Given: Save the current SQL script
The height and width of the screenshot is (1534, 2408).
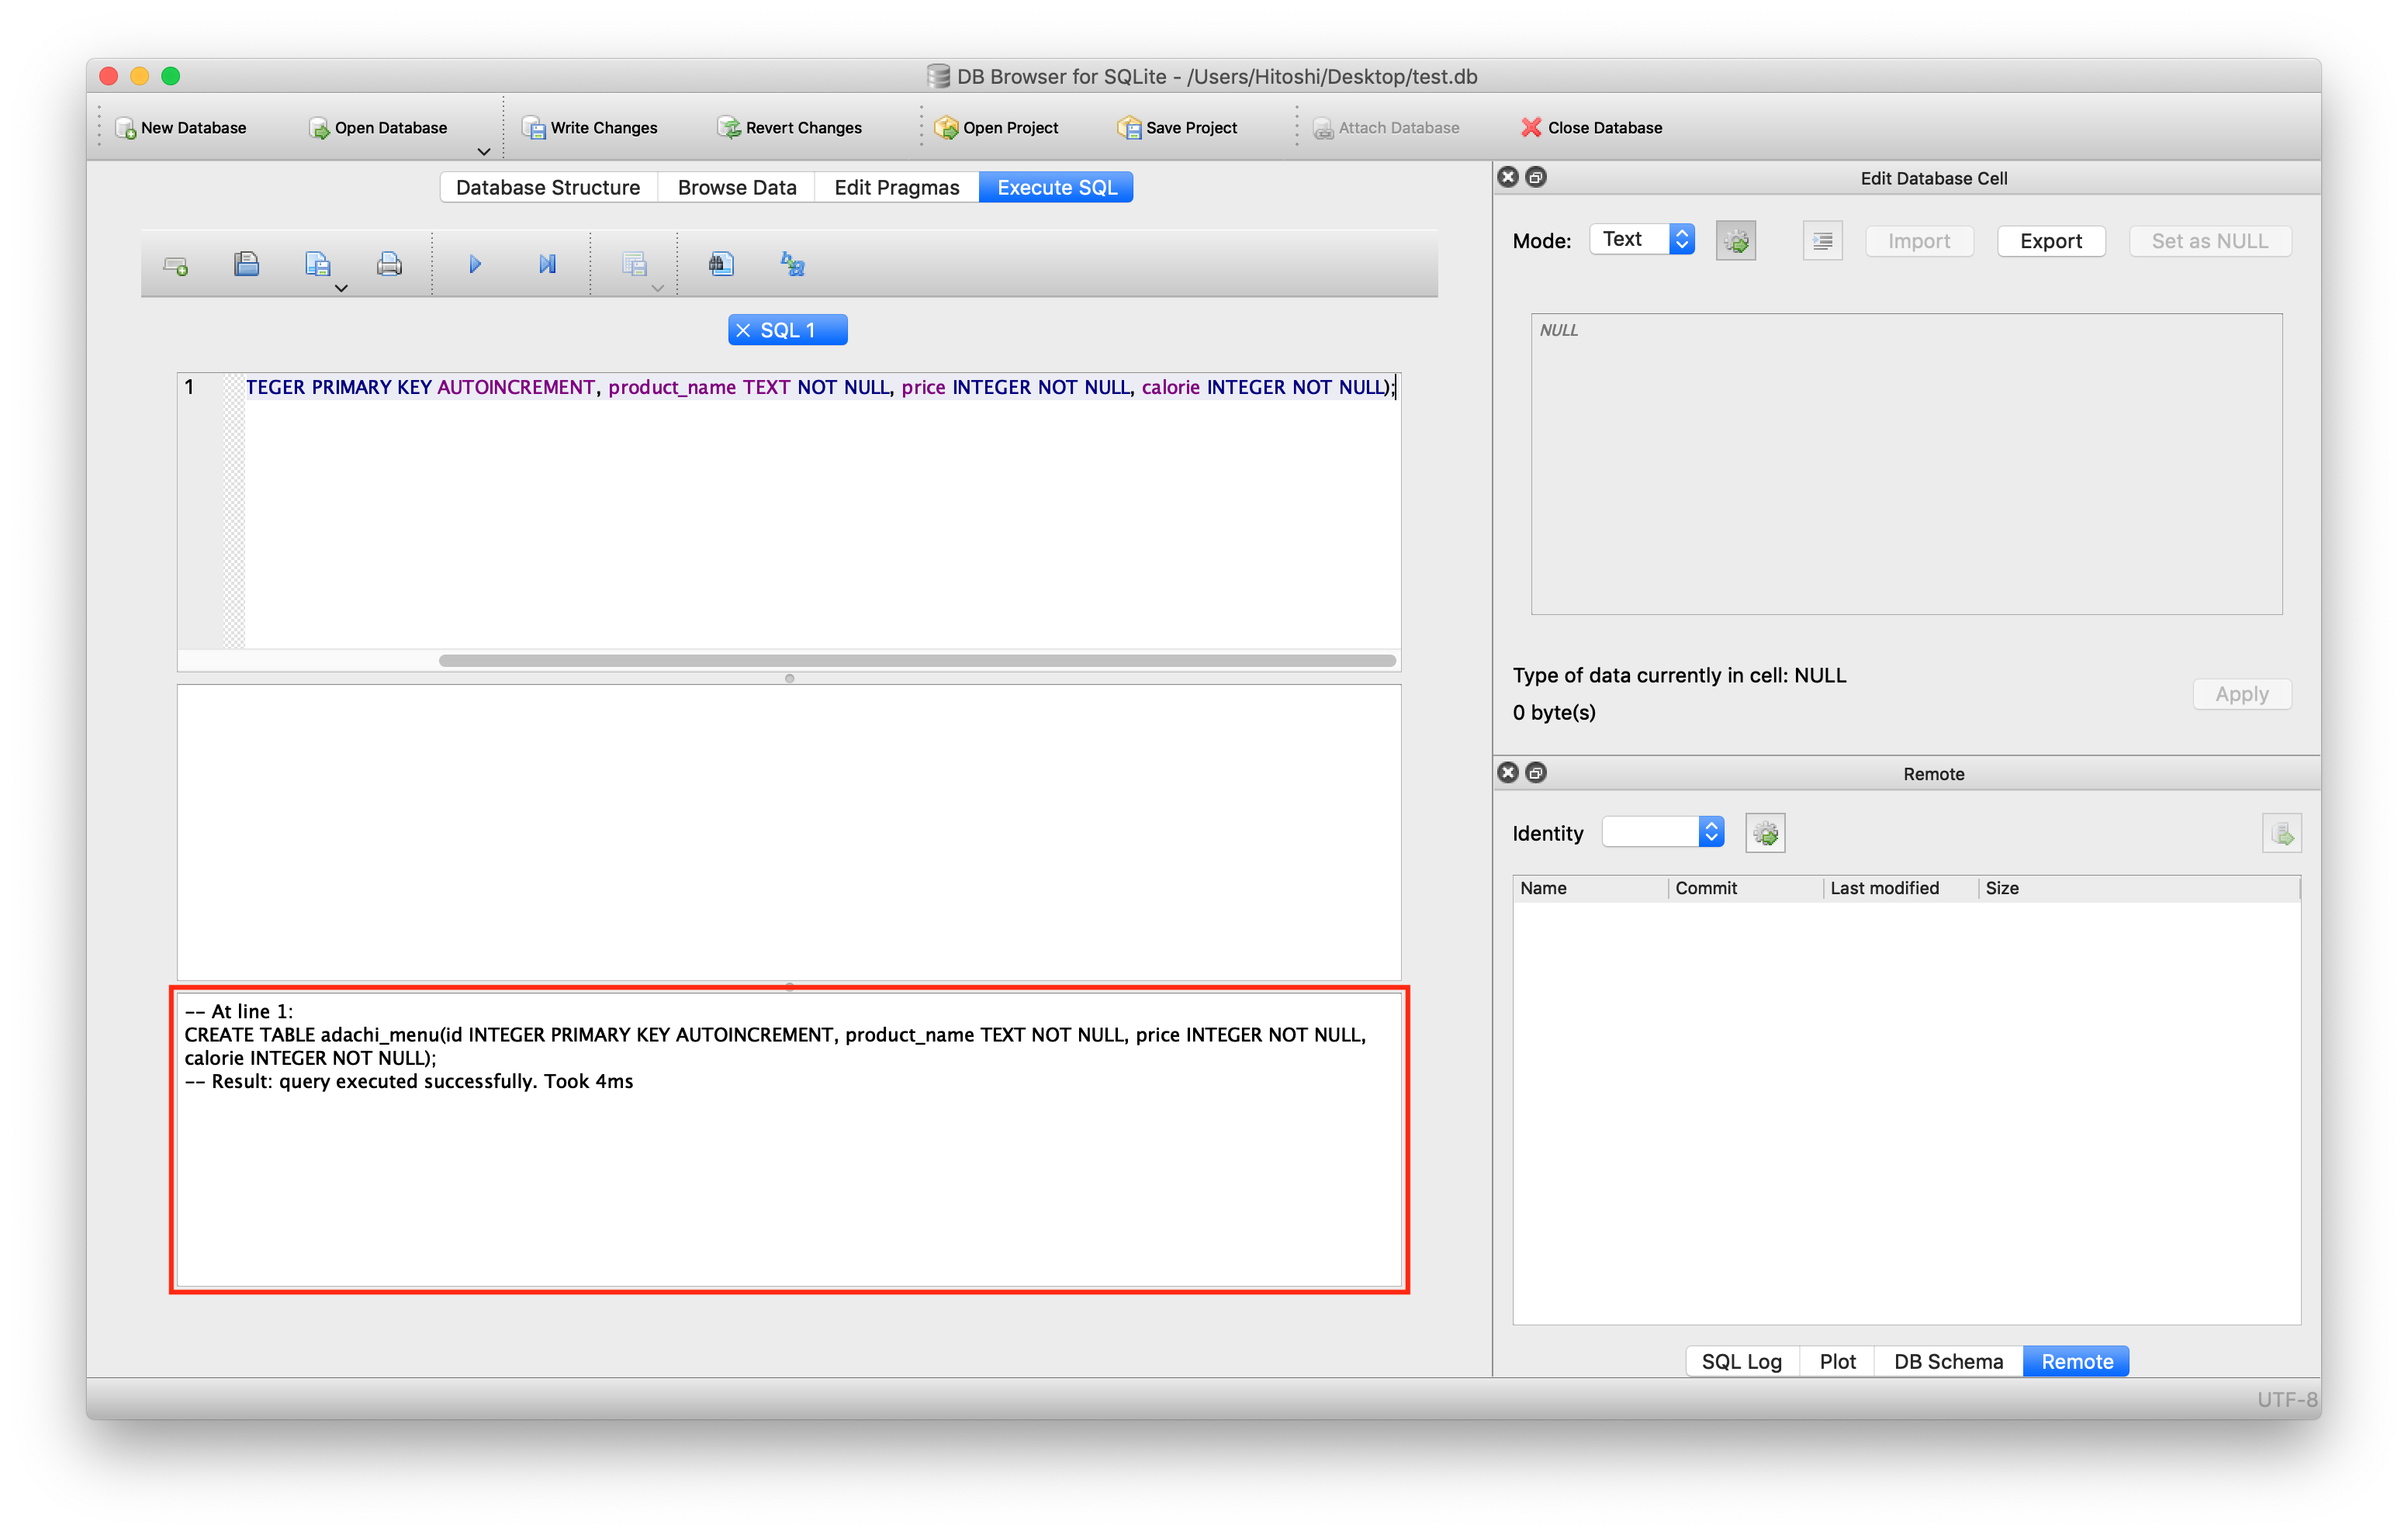Looking at the screenshot, I should tap(318, 263).
